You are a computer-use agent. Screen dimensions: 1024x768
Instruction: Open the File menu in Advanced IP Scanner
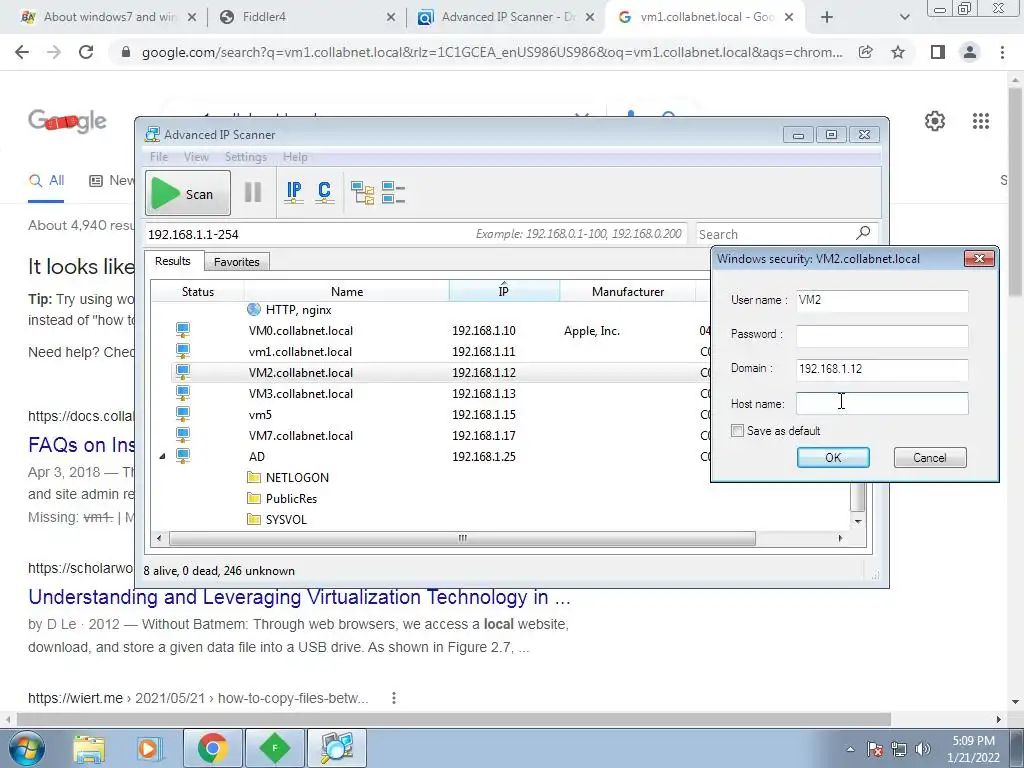click(x=159, y=157)
